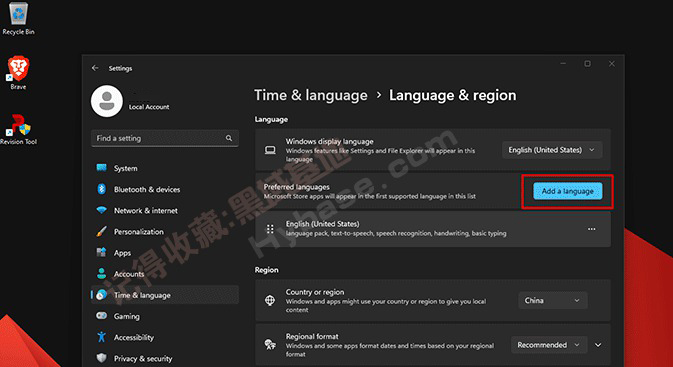Image resolution: width=673 pixels, height=367 pixels.
Task: Click the Preferred languages heading text
Action: pos(297,187)
